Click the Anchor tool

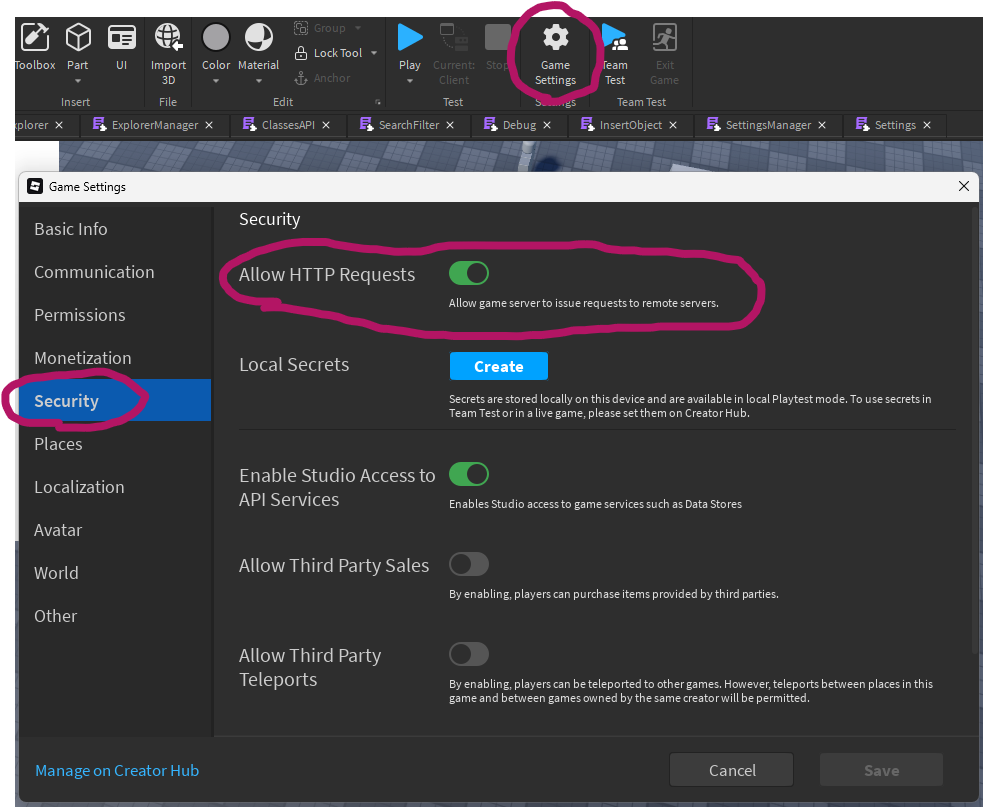coord(323,78)
